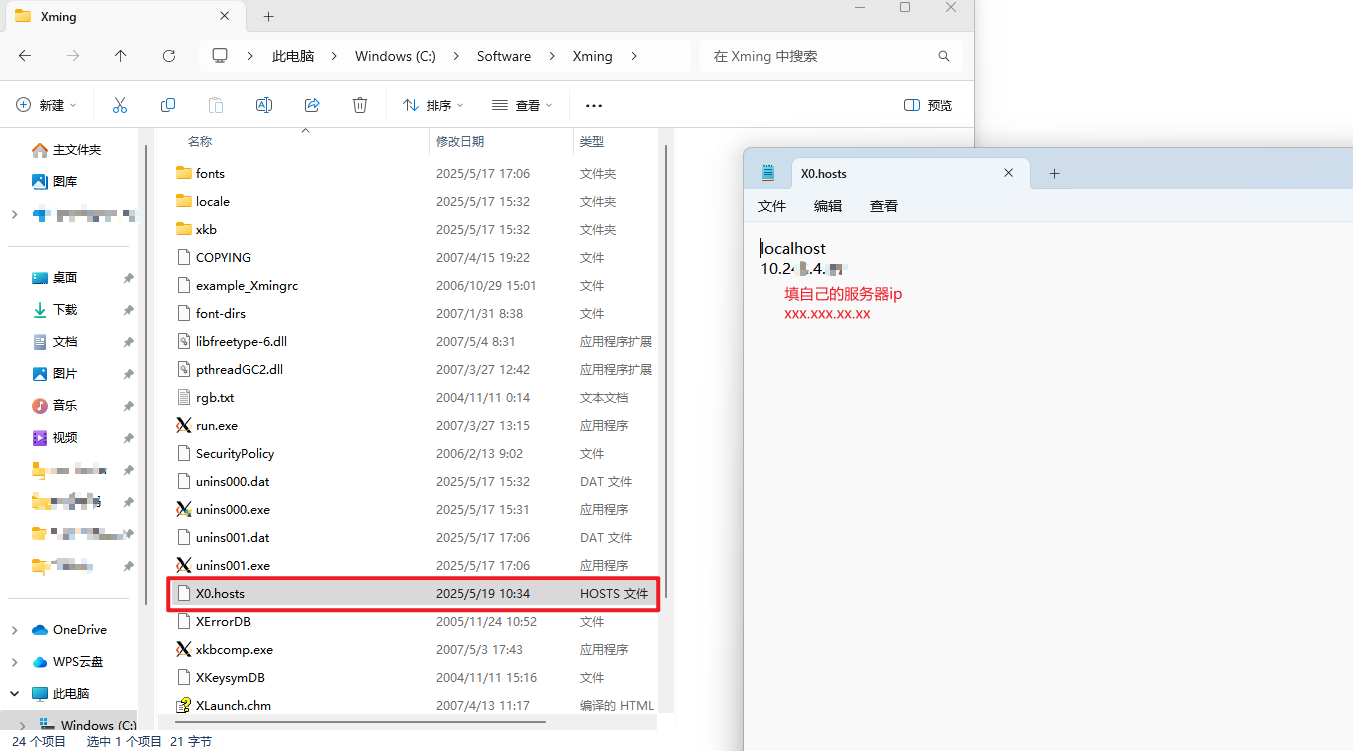Open the 新建 new item dropdown
Image resolution: width=1353 pixels, height=751 pixels.
coord(45,105)
